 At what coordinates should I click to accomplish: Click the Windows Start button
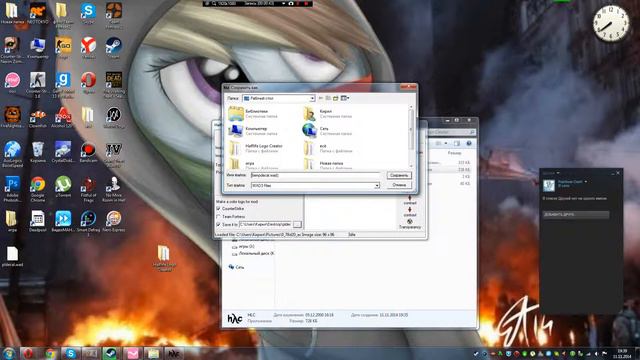tap(9, 353)
